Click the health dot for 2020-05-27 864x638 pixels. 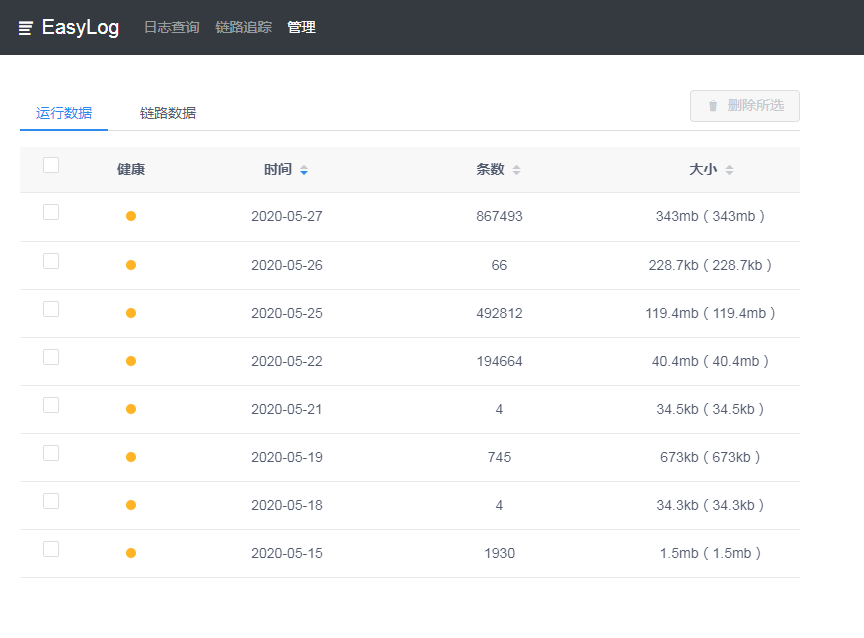click(x=131, y=216)
